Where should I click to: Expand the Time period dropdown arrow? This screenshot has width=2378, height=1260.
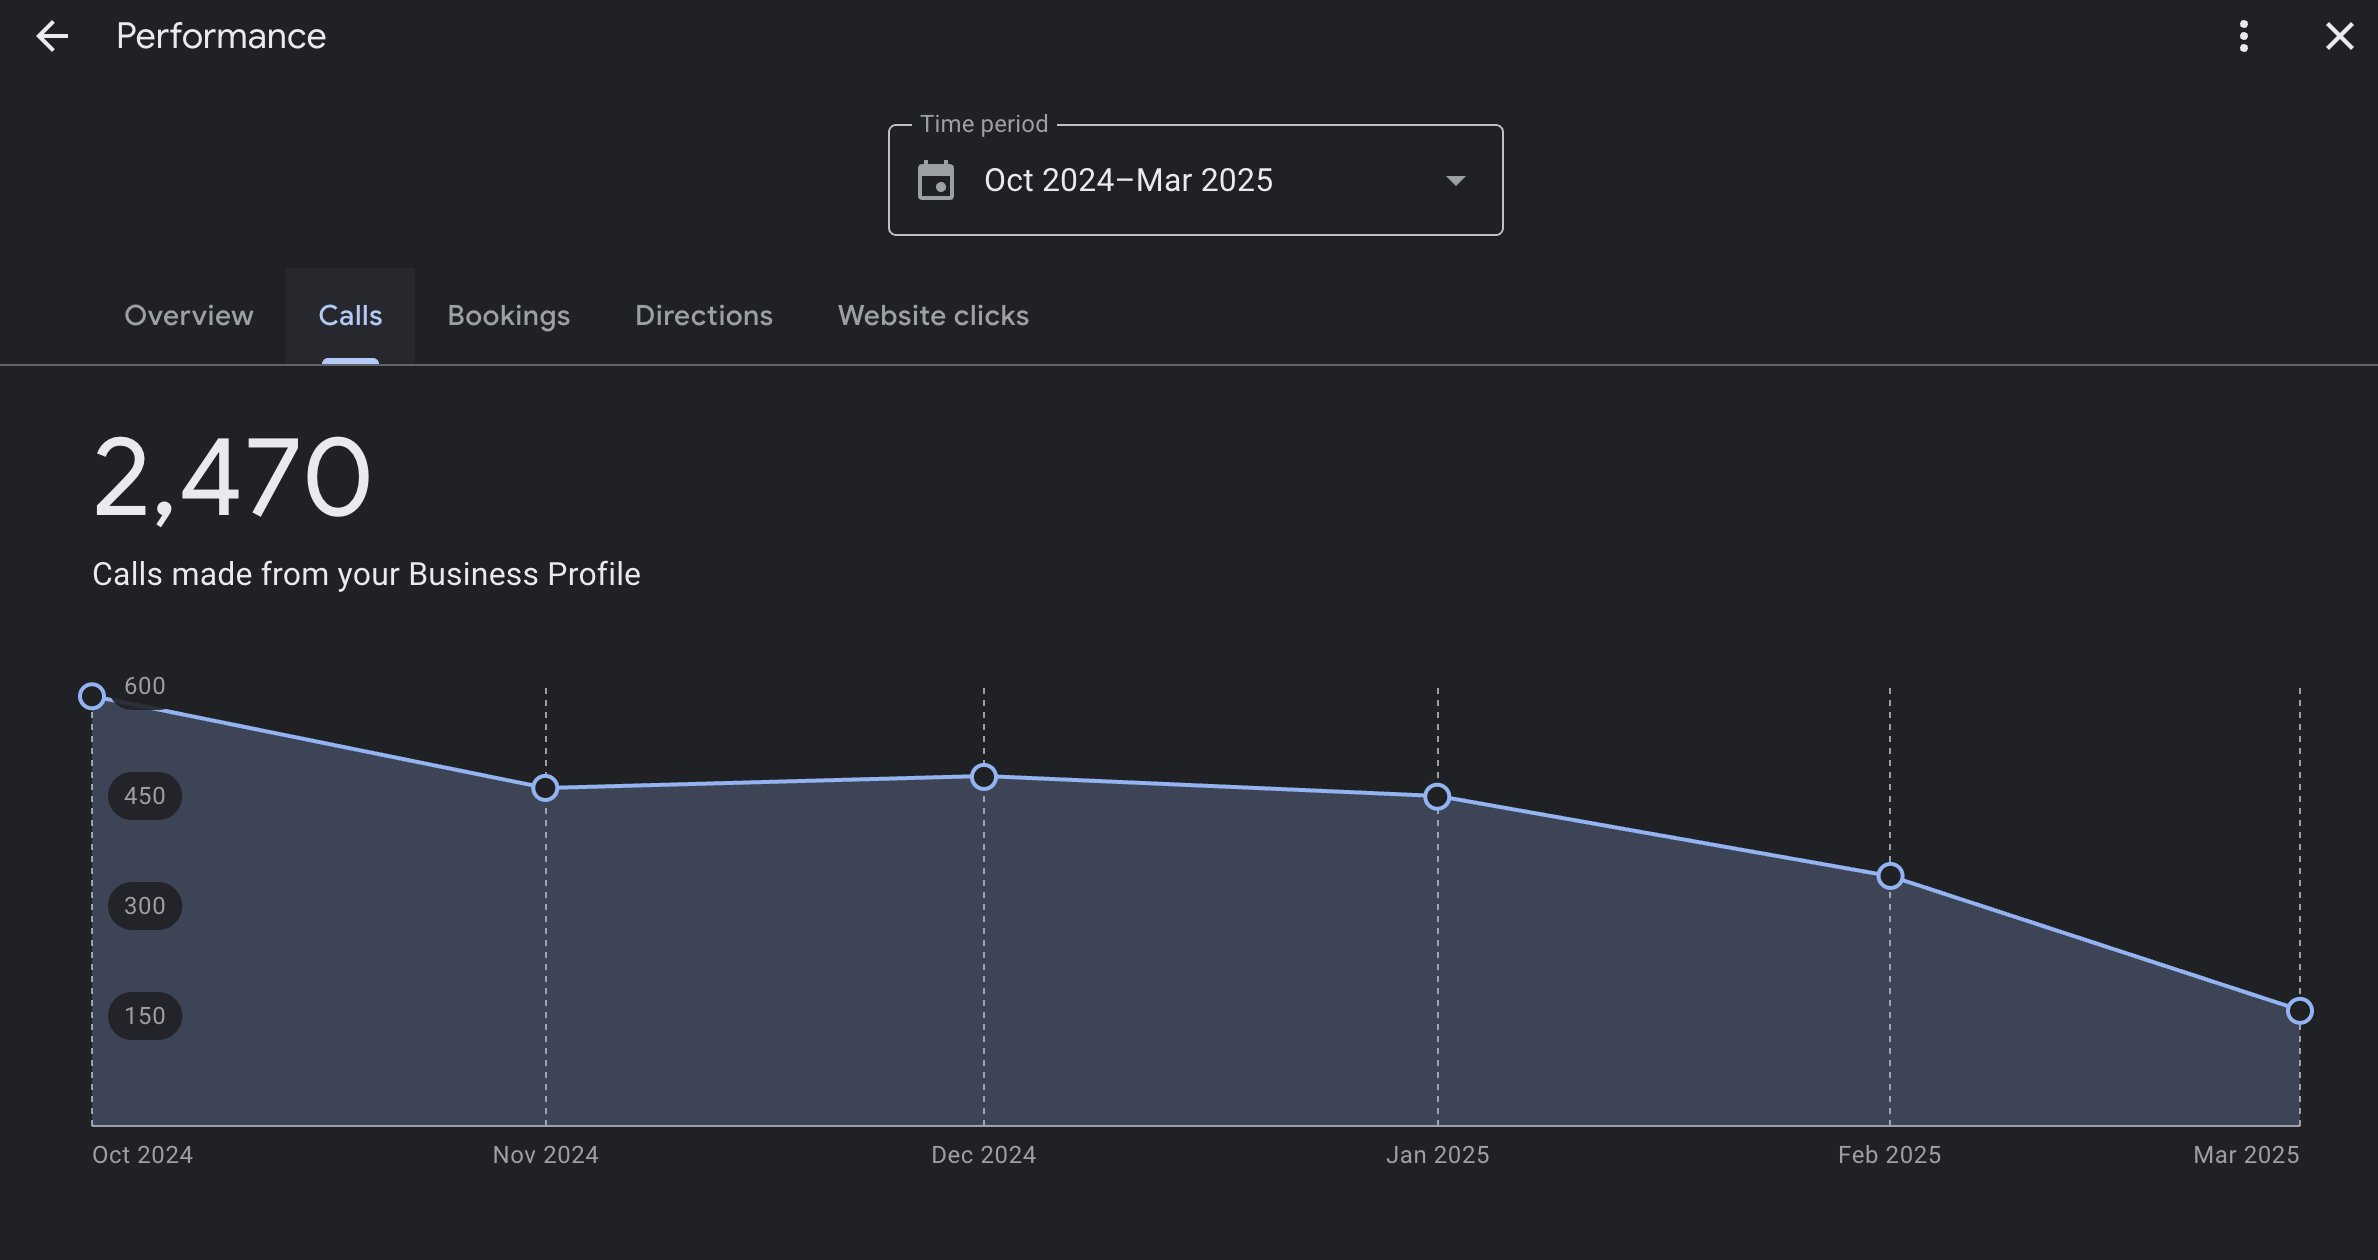1456,181
